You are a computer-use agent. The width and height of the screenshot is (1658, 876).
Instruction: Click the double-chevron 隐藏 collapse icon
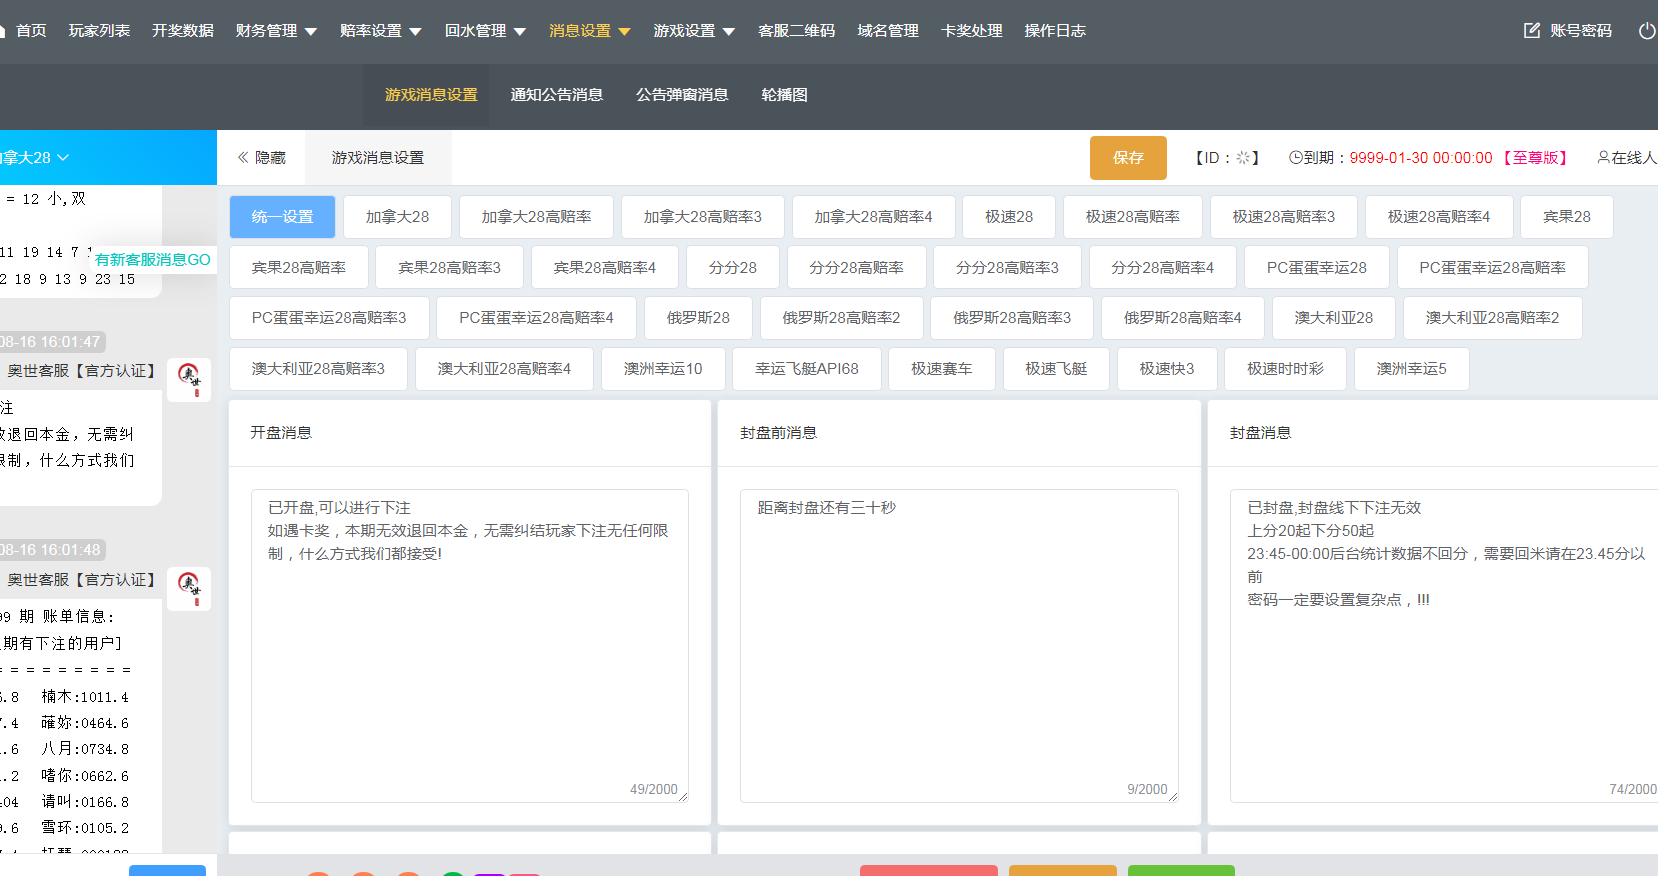click(243, 158)
